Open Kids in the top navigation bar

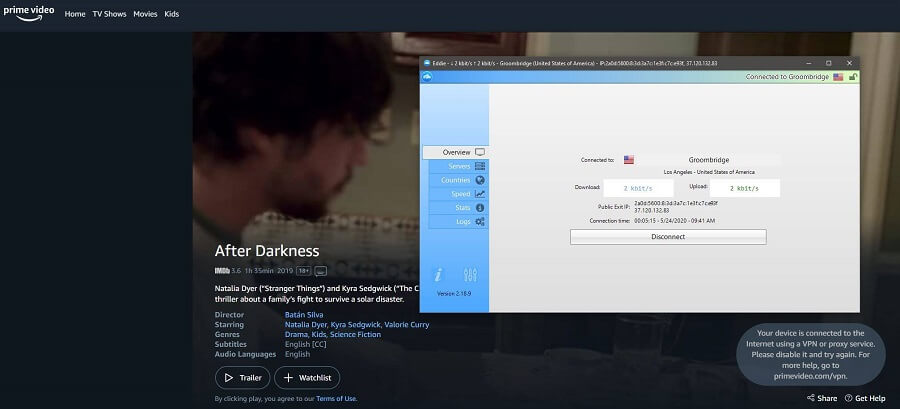coord(172,14)
